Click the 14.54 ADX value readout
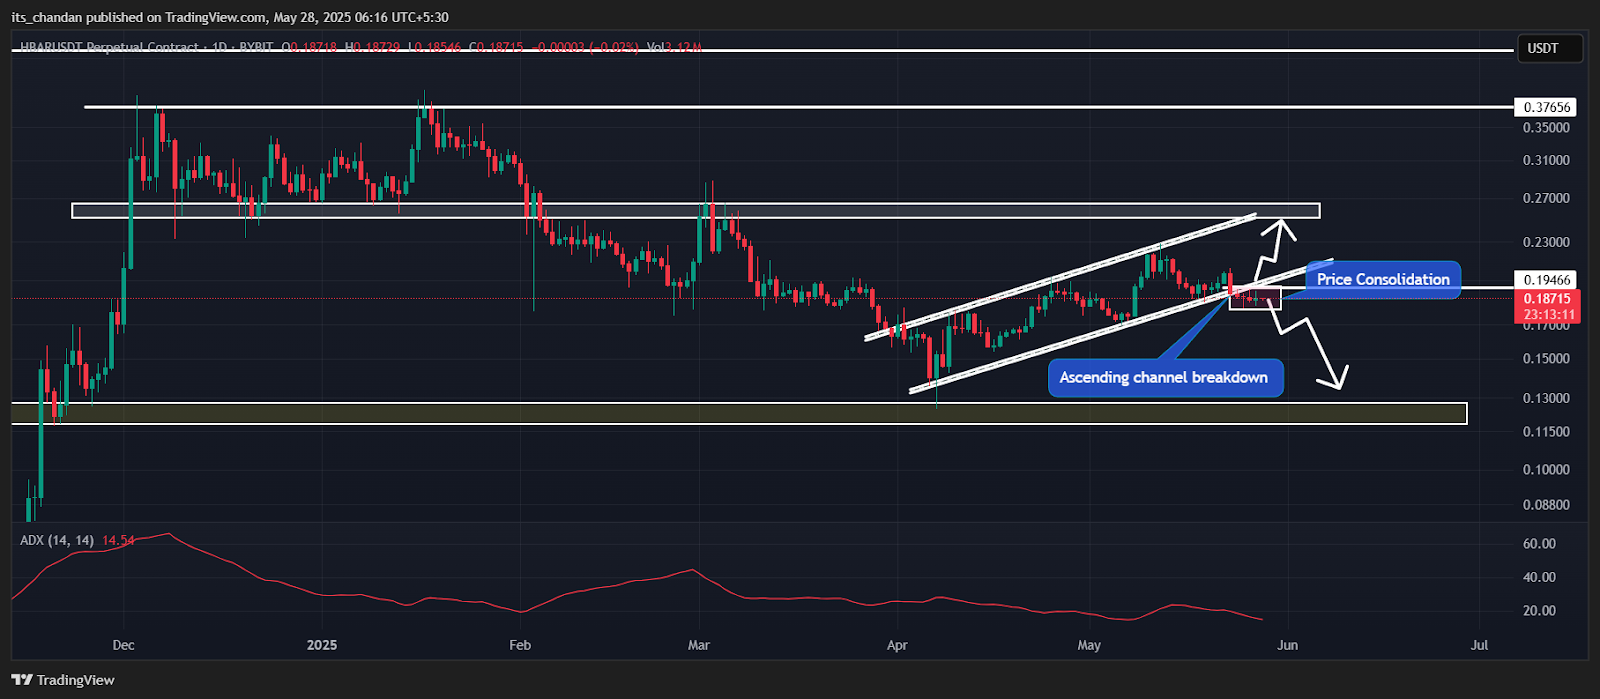This screenshot has height=699, width=1600. tap(118, 540)
